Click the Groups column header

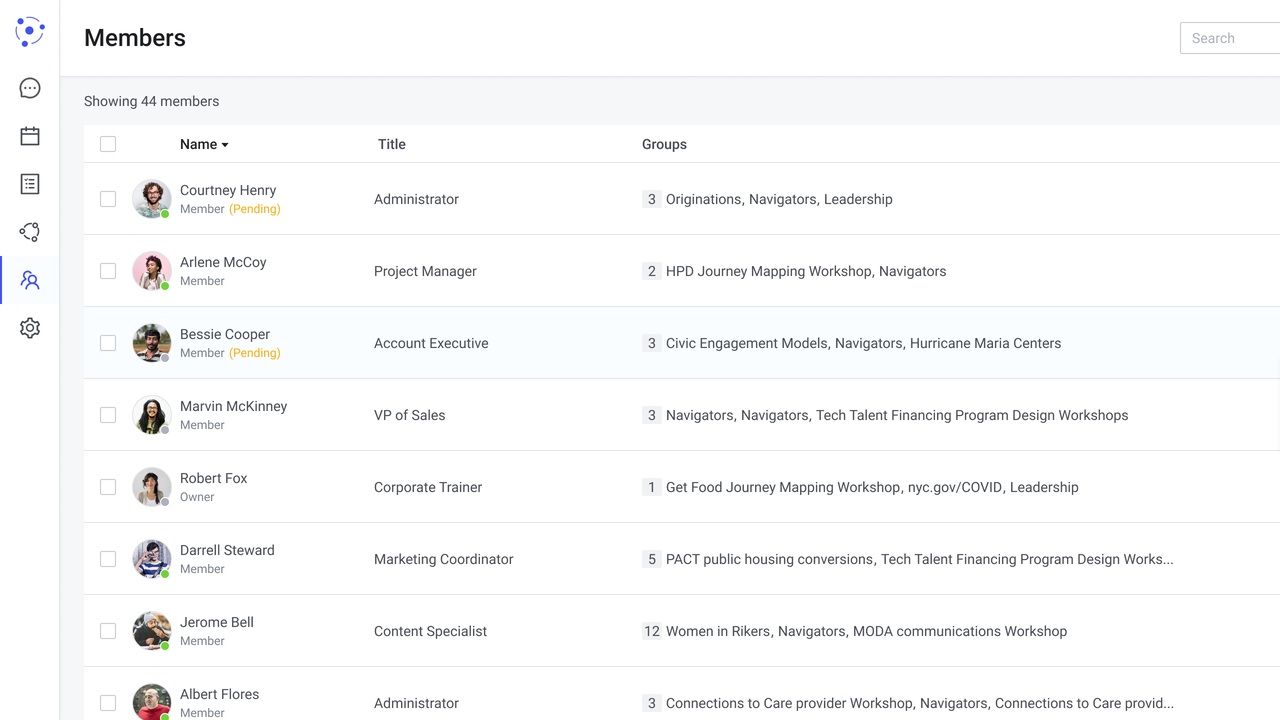click(x=664, y=144)
